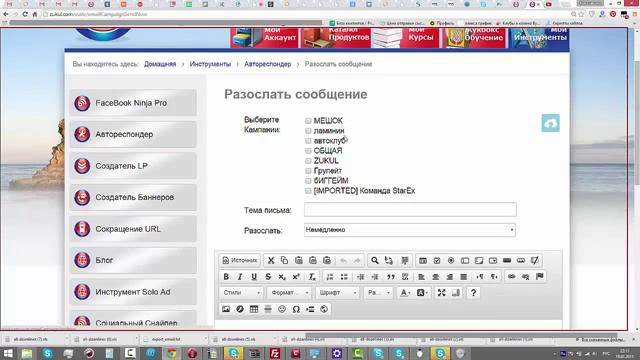Go to the Домашняя breadcrumb link
This screenshot has width=640, height=360.
point(160,64)
